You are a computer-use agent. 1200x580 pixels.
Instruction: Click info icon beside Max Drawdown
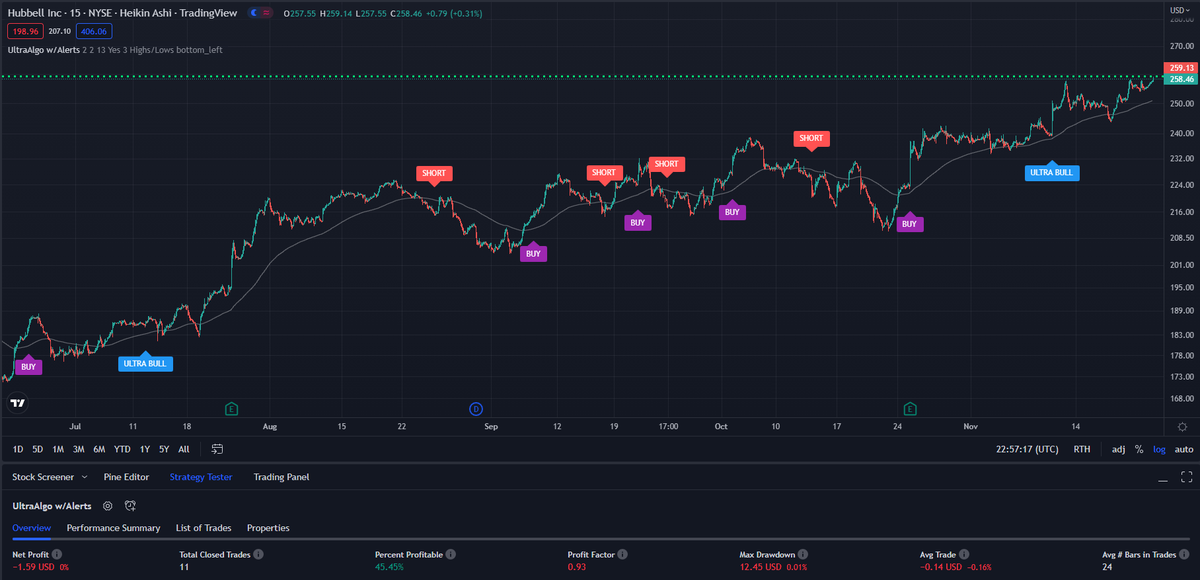point(804,553)
